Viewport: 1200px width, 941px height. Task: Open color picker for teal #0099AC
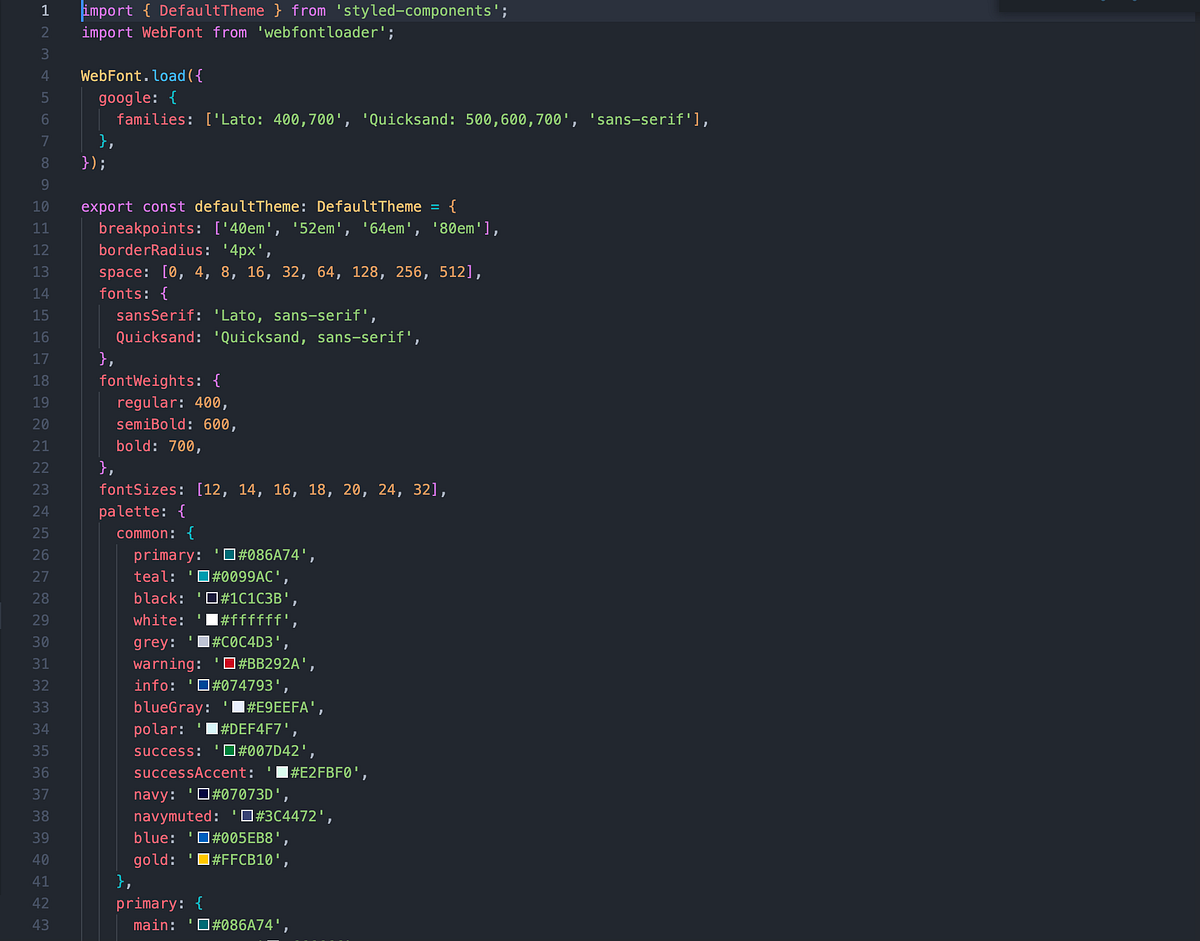(203, 576)
